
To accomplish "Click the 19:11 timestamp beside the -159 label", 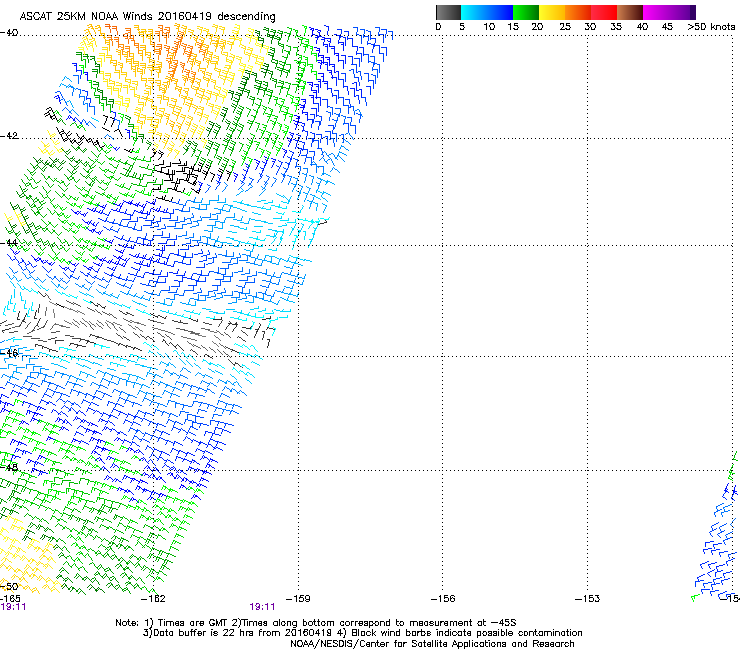I will click(x=262, y=607).
